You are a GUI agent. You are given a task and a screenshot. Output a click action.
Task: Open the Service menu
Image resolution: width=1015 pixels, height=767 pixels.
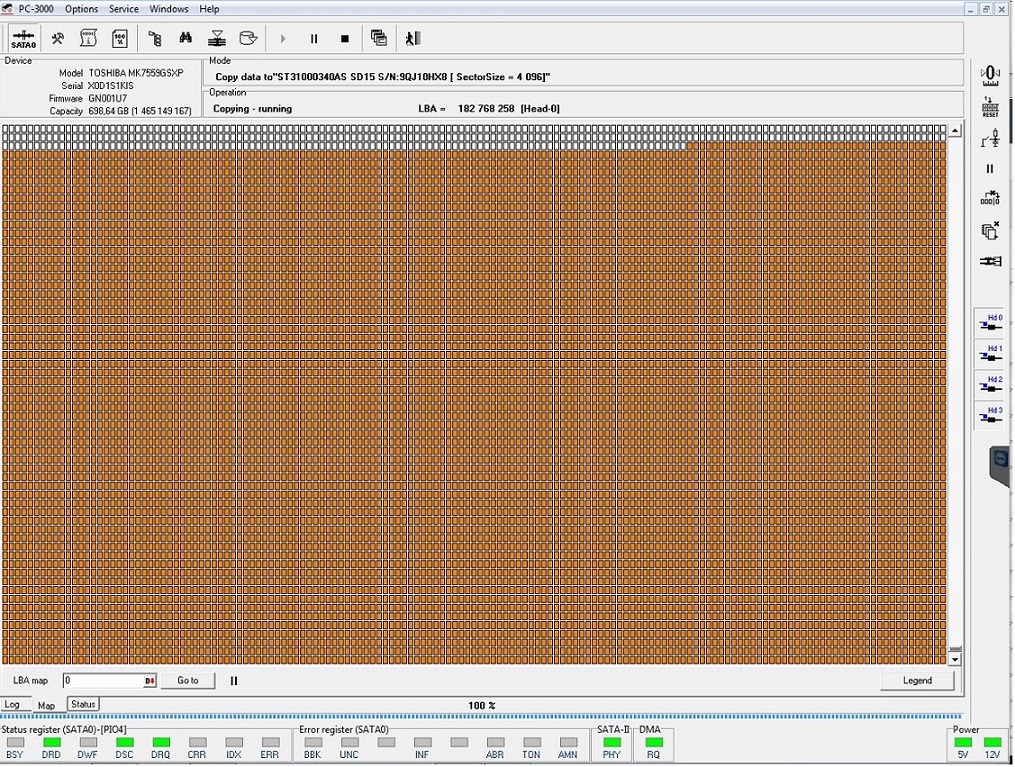124,9
